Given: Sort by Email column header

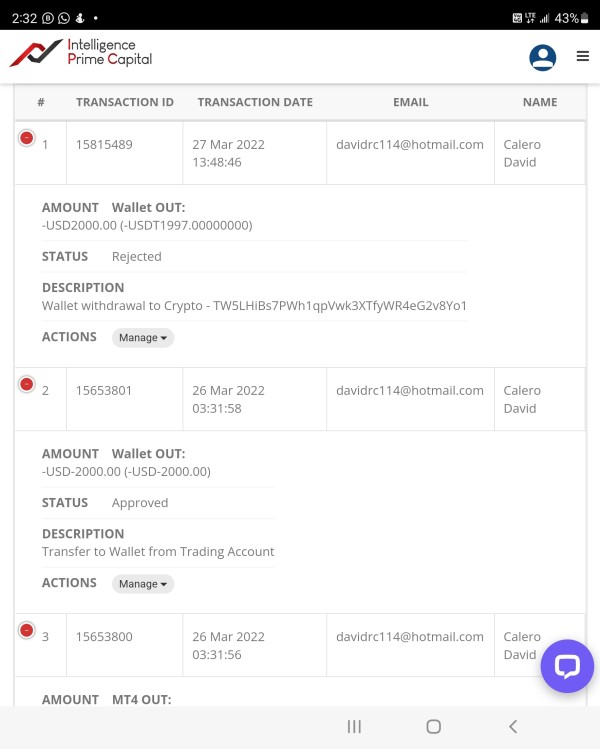Looking at the screenshot, I should pos(410,102).
